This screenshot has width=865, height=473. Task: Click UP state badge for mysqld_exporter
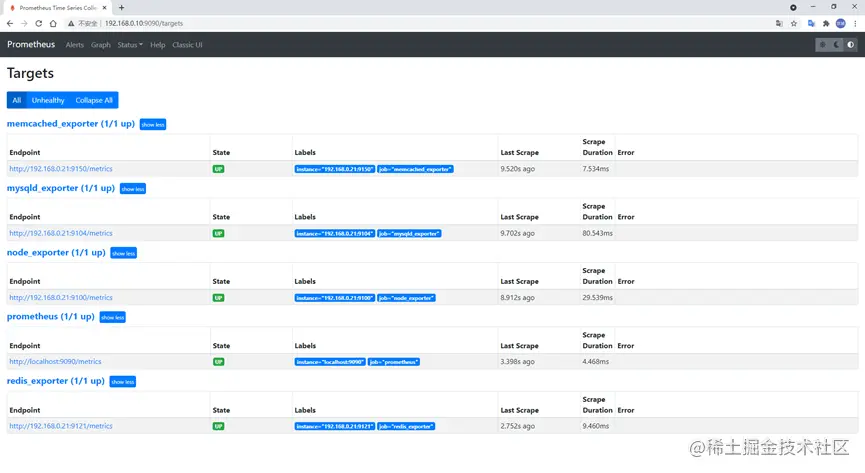pyautogui.click(x=218, y=233)
